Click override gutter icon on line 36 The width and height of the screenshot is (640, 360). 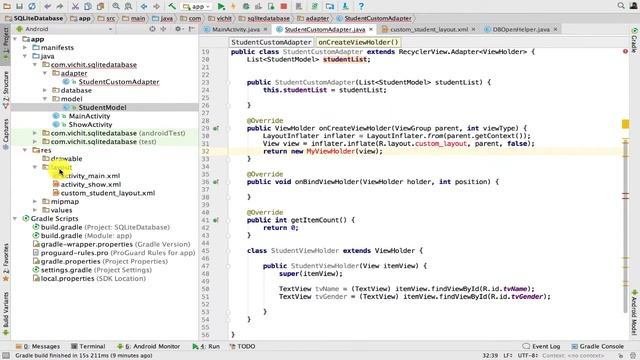point(216,182)
